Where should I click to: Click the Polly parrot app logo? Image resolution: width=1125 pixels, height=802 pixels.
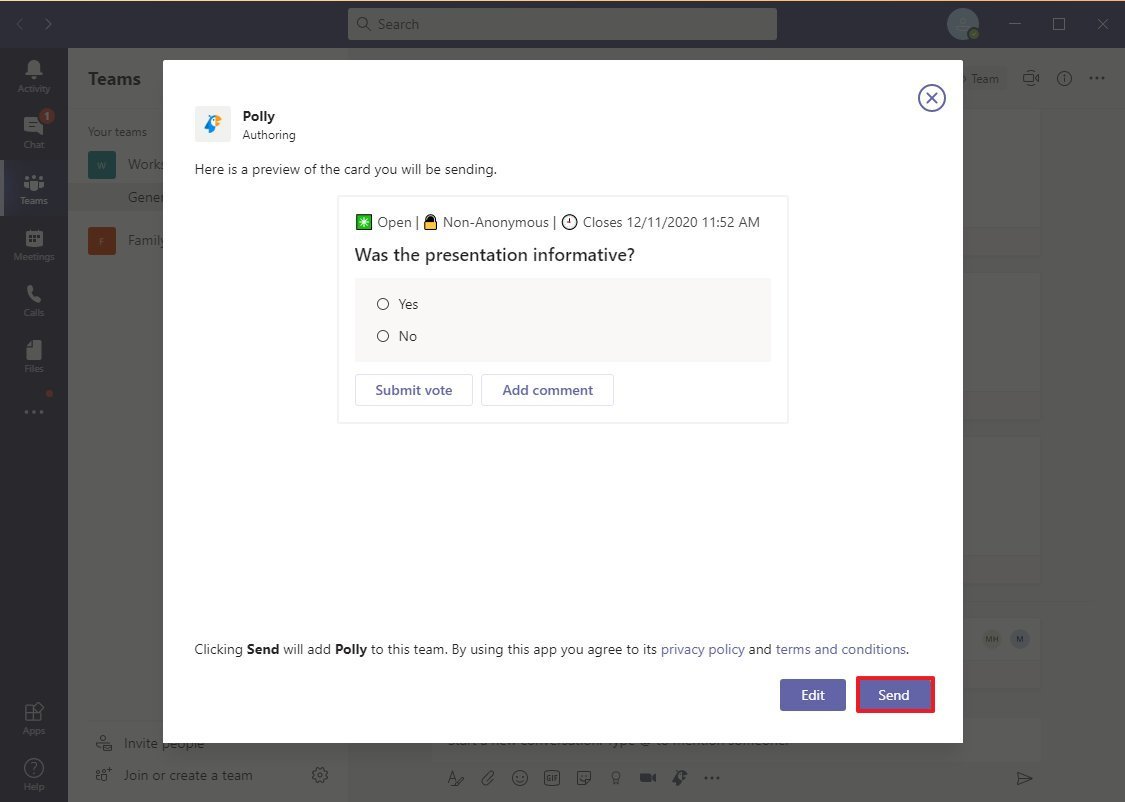212,124
